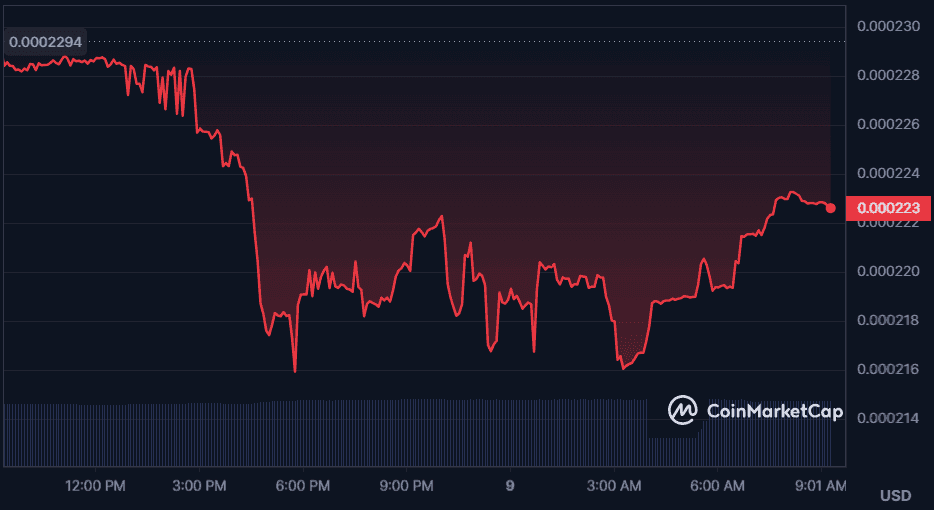Image resolution: width=934 pixels, height=510 pixels.
Task: Click the 6:00 AM time label
Action: [719, 486]
